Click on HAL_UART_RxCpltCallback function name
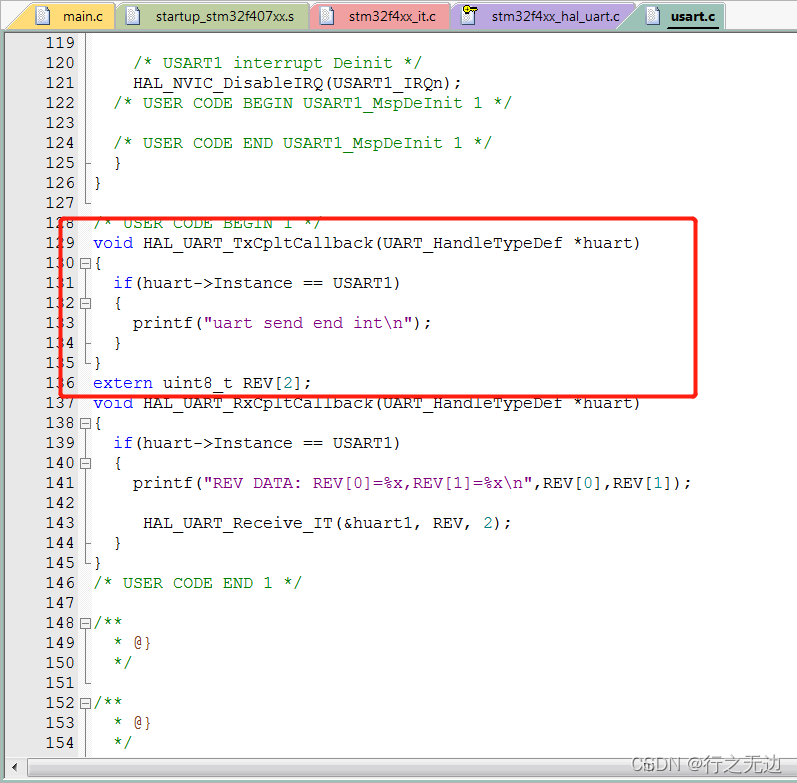Image resolution: width=797 pixels, height=783 pixels. 258,403
